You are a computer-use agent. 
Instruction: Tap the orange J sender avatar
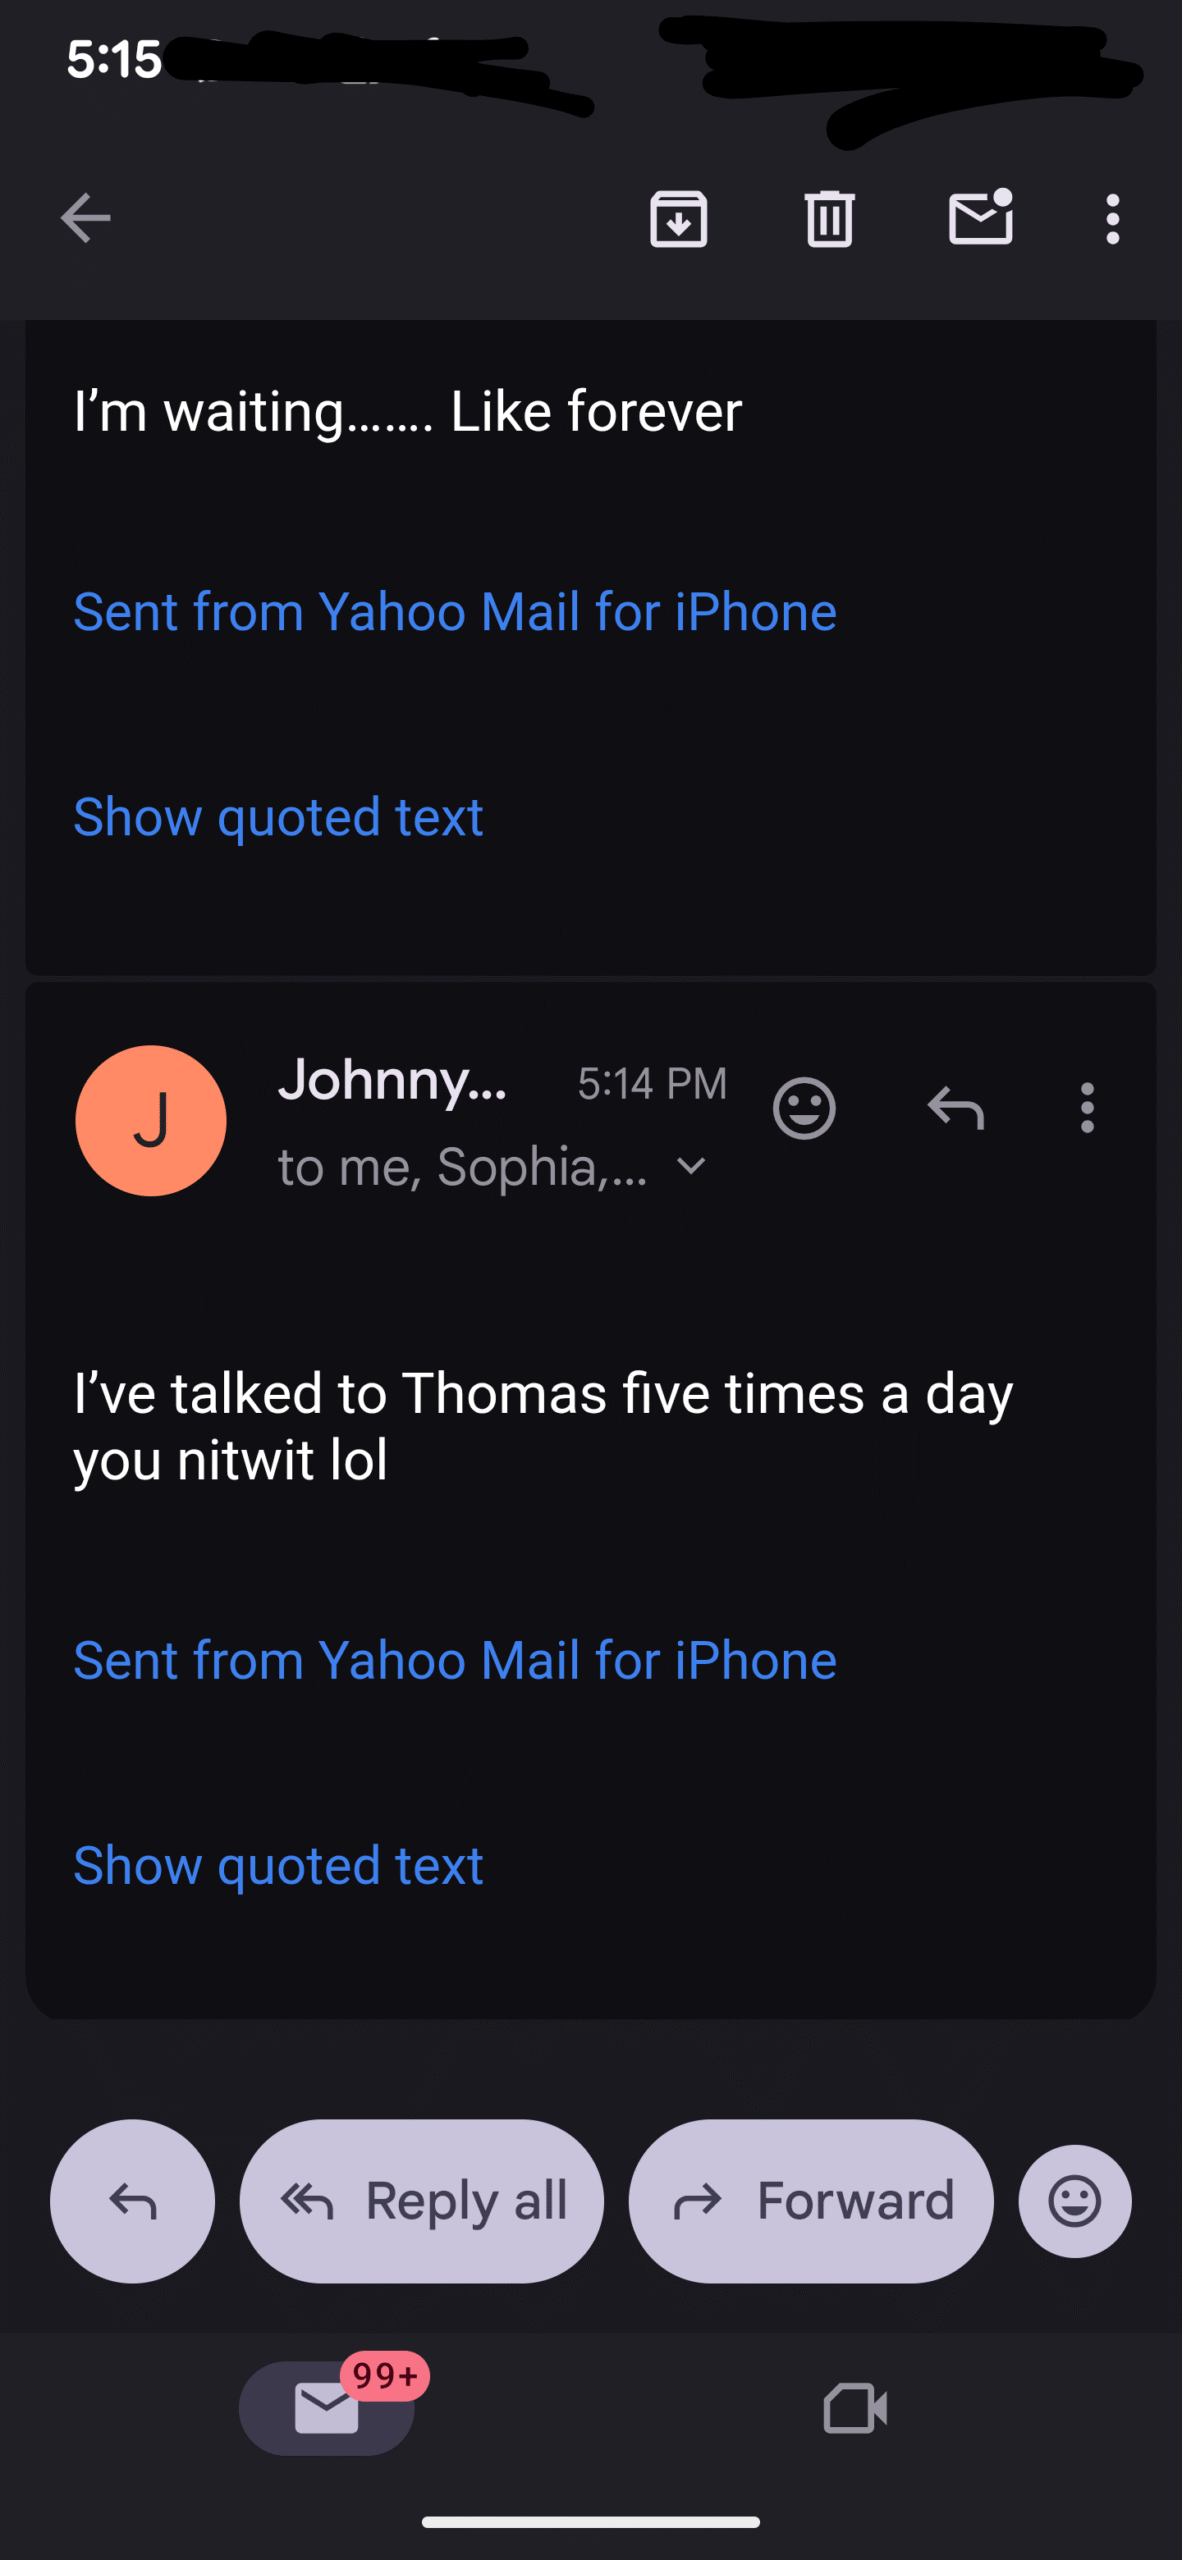tap(151, 1120)
